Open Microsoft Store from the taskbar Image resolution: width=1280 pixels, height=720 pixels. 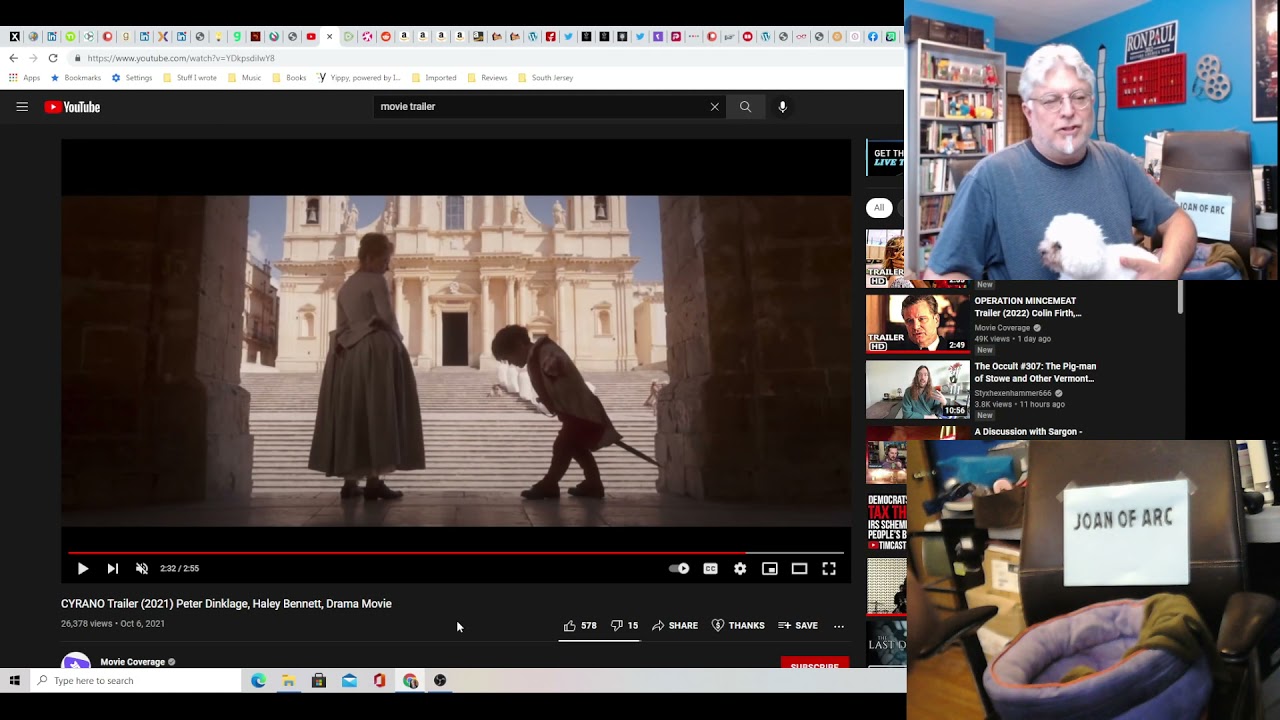coord(319,681)
